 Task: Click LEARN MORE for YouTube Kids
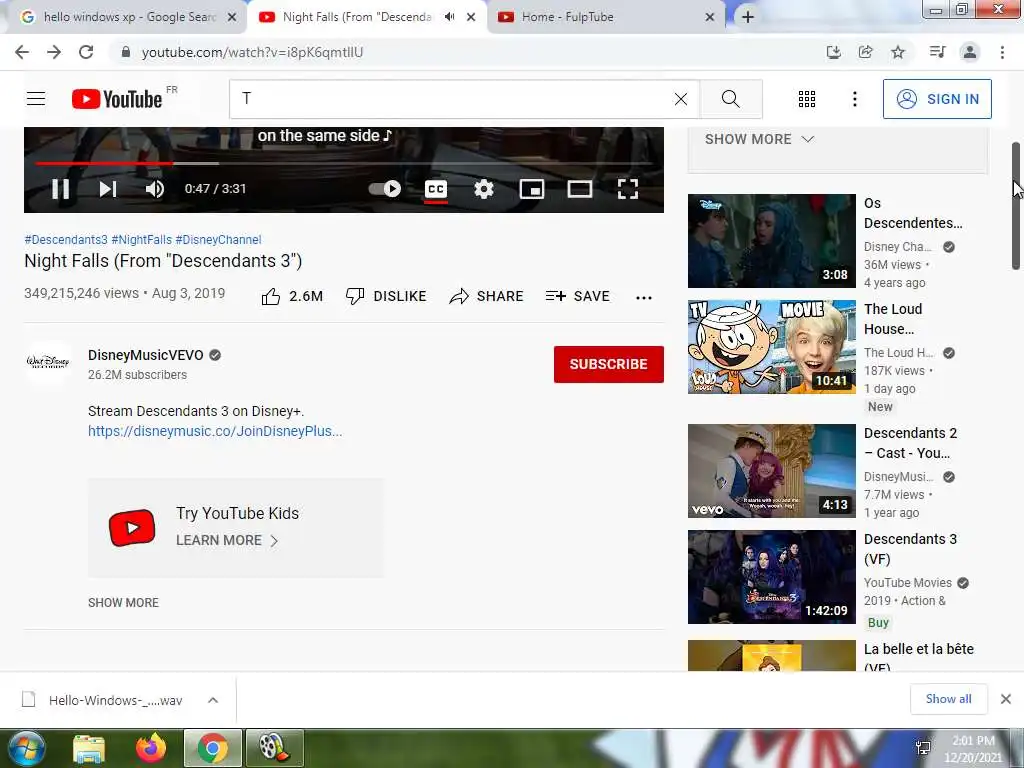point(227,540)
